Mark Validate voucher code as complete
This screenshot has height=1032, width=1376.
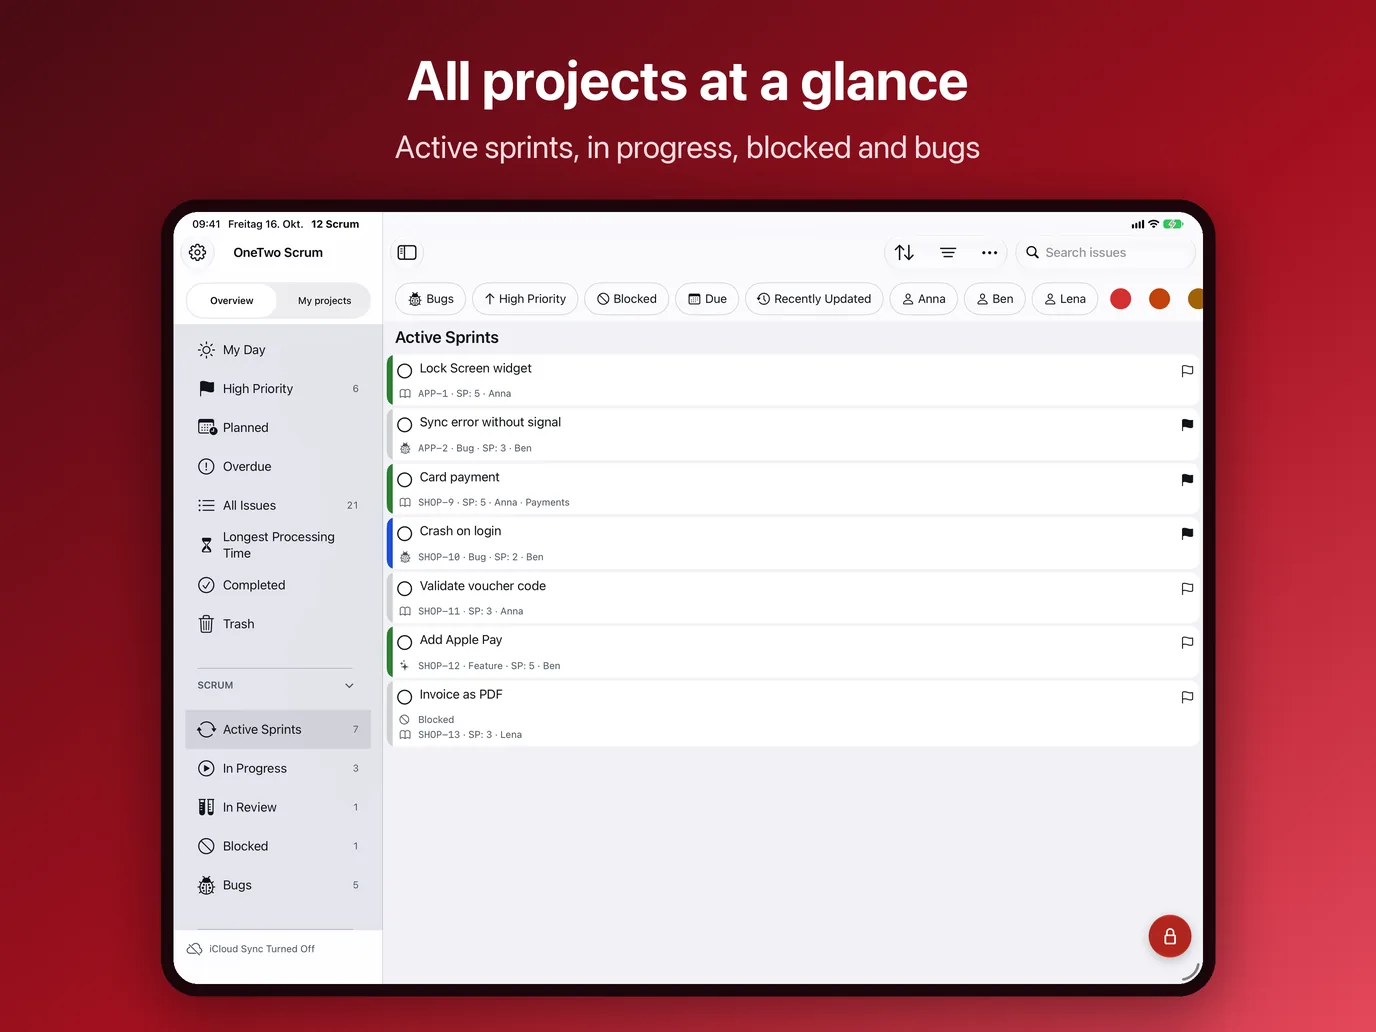(x=405, y=589)
